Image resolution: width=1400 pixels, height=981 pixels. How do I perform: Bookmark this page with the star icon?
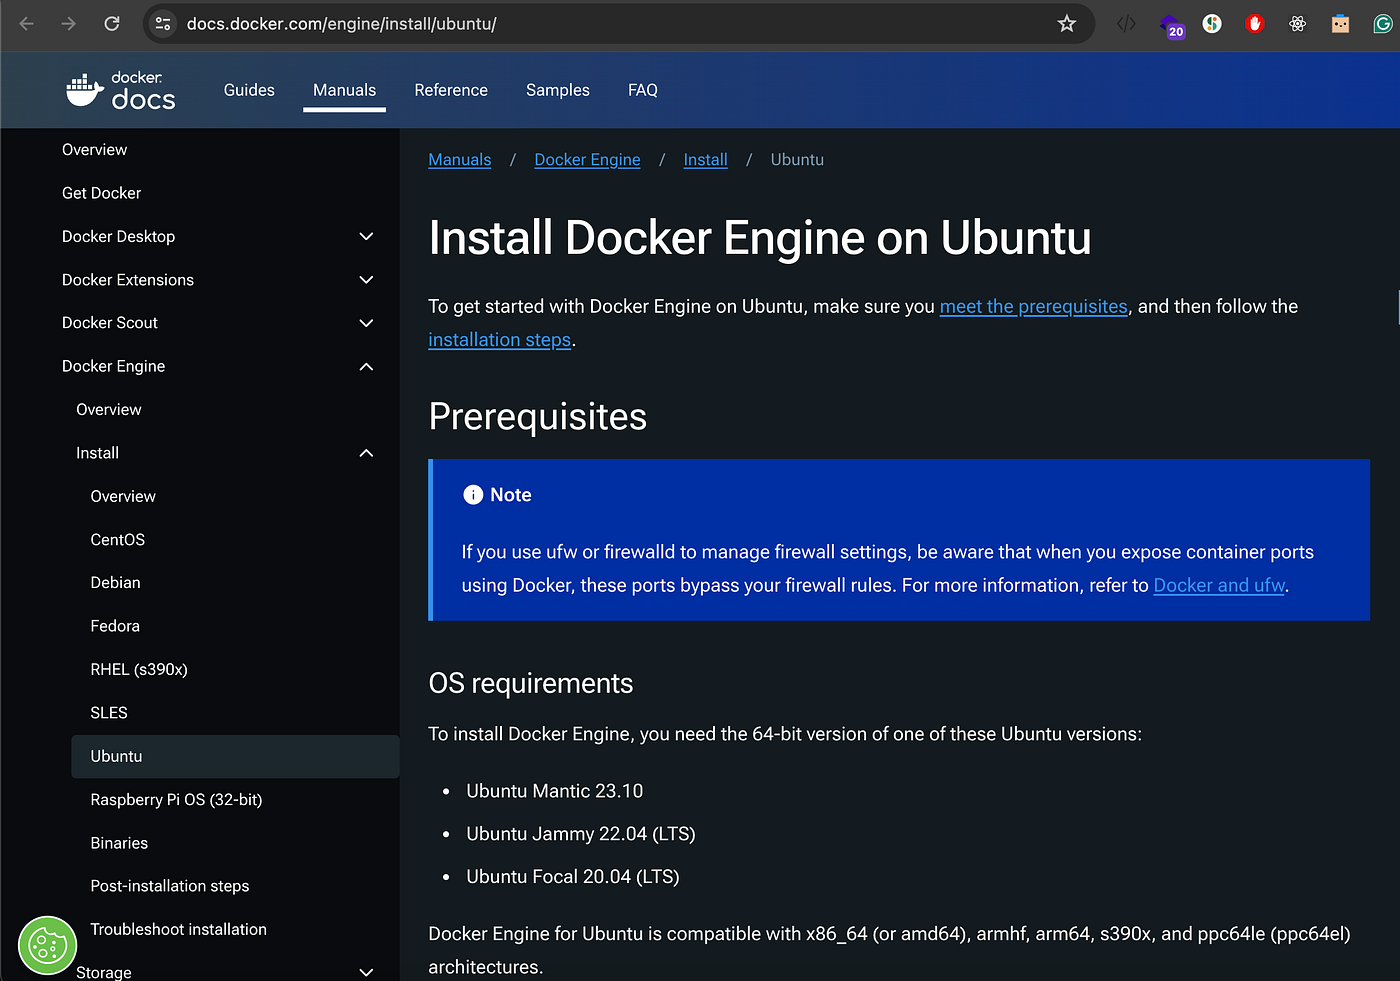click(1067, 23)
